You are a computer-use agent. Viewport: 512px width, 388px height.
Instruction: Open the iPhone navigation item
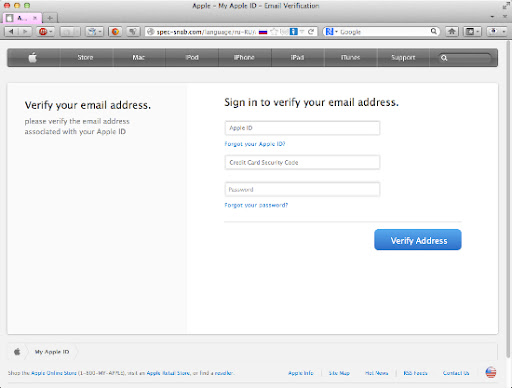[x=244, y=57]
